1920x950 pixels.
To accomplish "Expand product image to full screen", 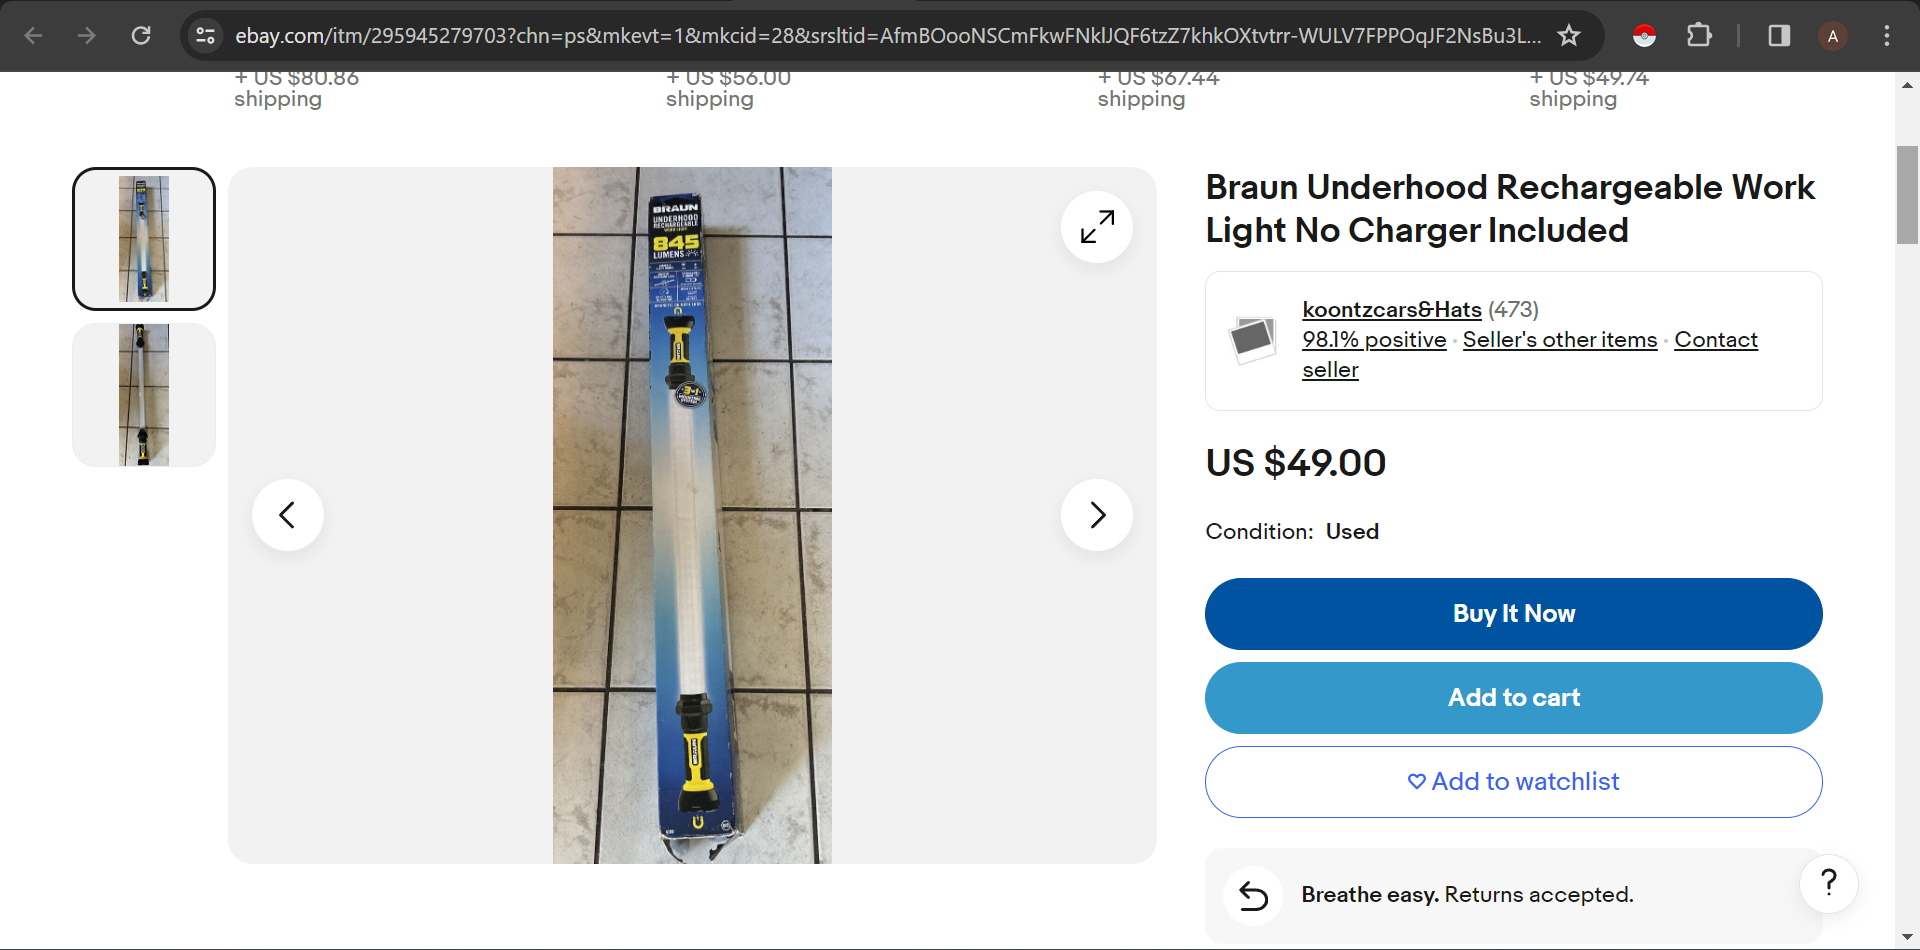I will click(x=1097, y=227).
